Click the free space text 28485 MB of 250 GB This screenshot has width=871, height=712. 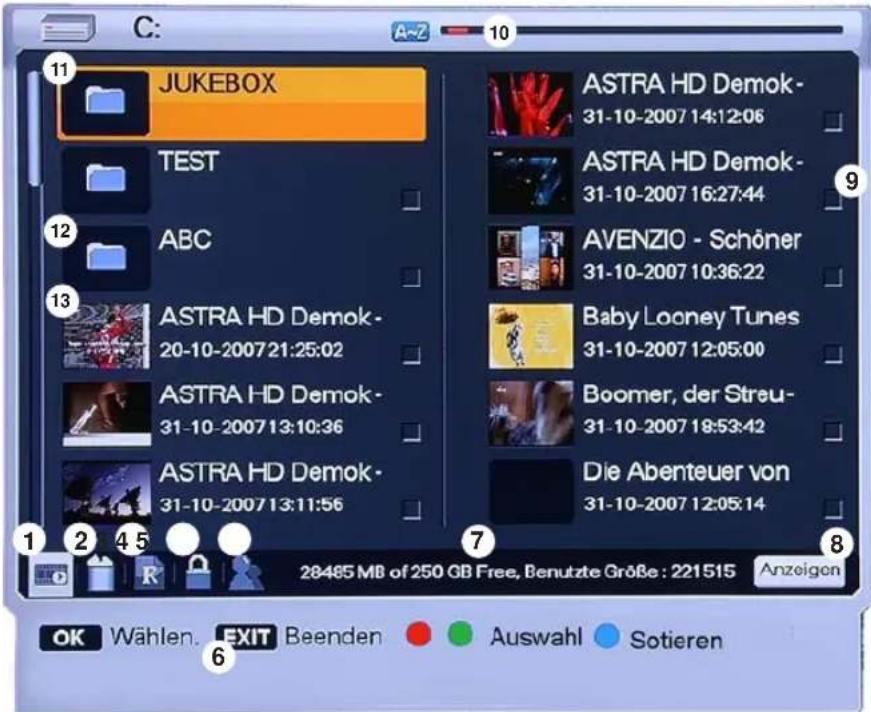(x=409, y=571)
